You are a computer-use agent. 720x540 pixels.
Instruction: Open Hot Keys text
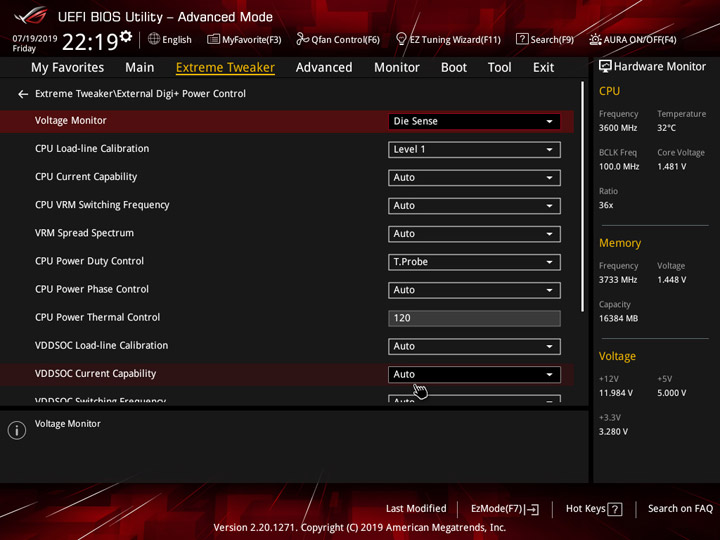click(x=585, y=509)
